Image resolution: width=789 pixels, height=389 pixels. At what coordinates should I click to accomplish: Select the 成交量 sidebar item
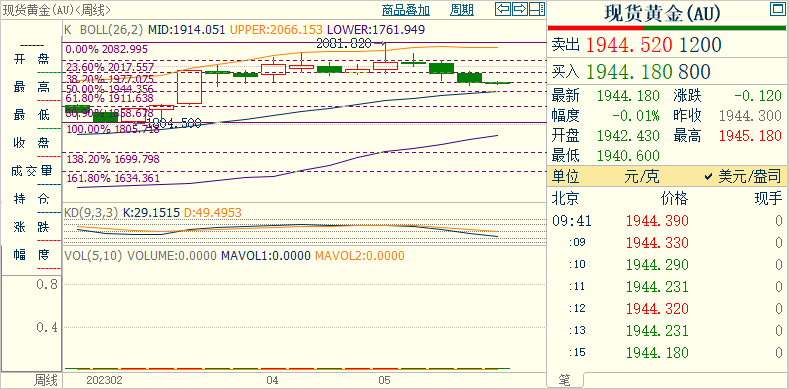(32, 171)
